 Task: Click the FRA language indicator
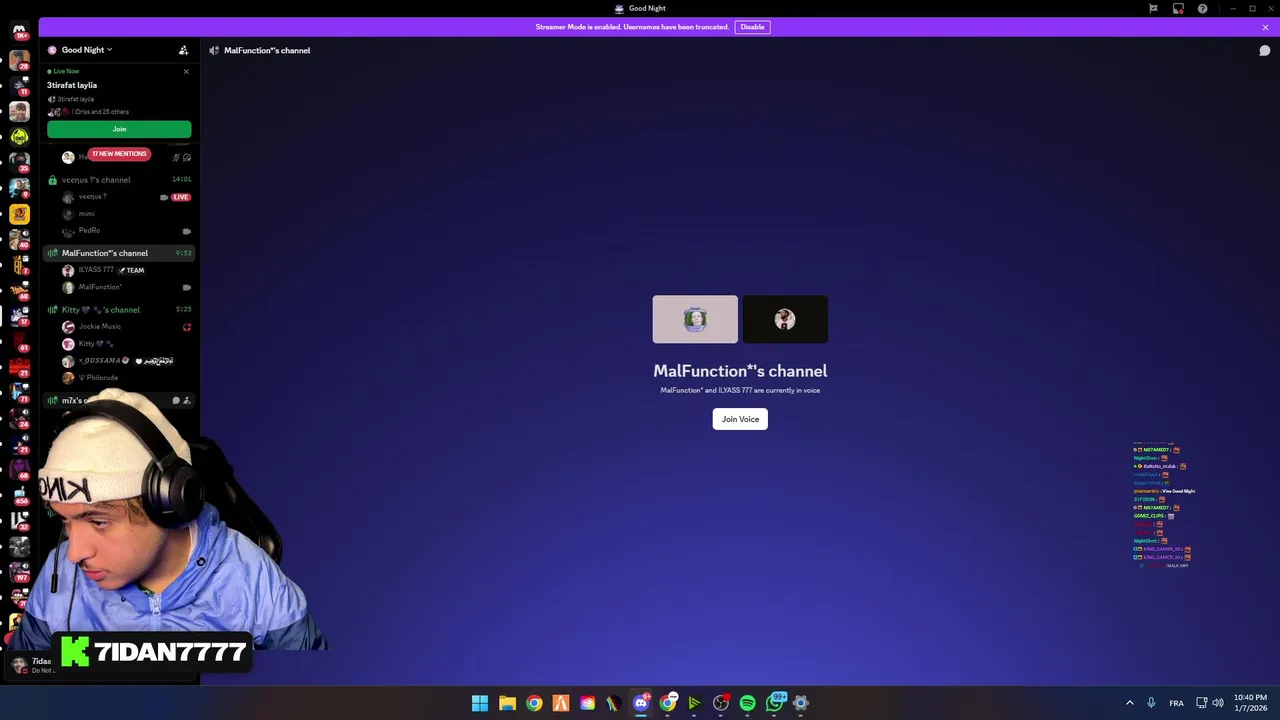pyautogui.click(x=1176, y=703)
